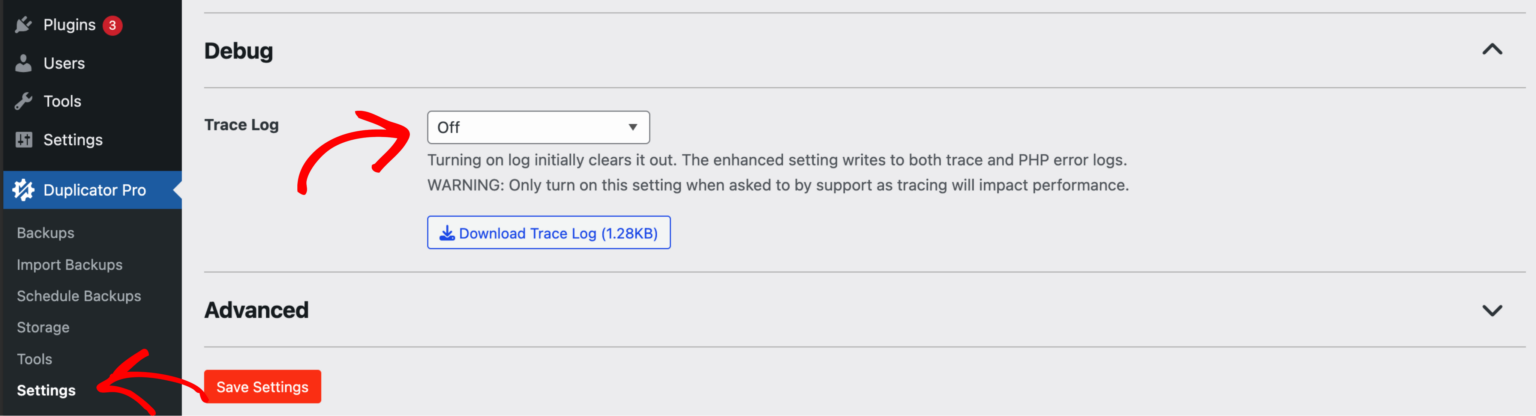Open Schedule Backups submenu item
The height and width of the screenshot is (416, 1536).
click(79, 296)
